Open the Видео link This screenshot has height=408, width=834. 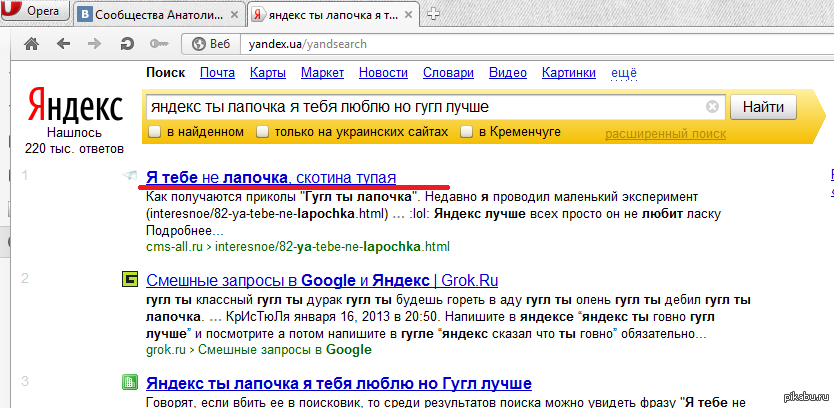coord(508,73)
